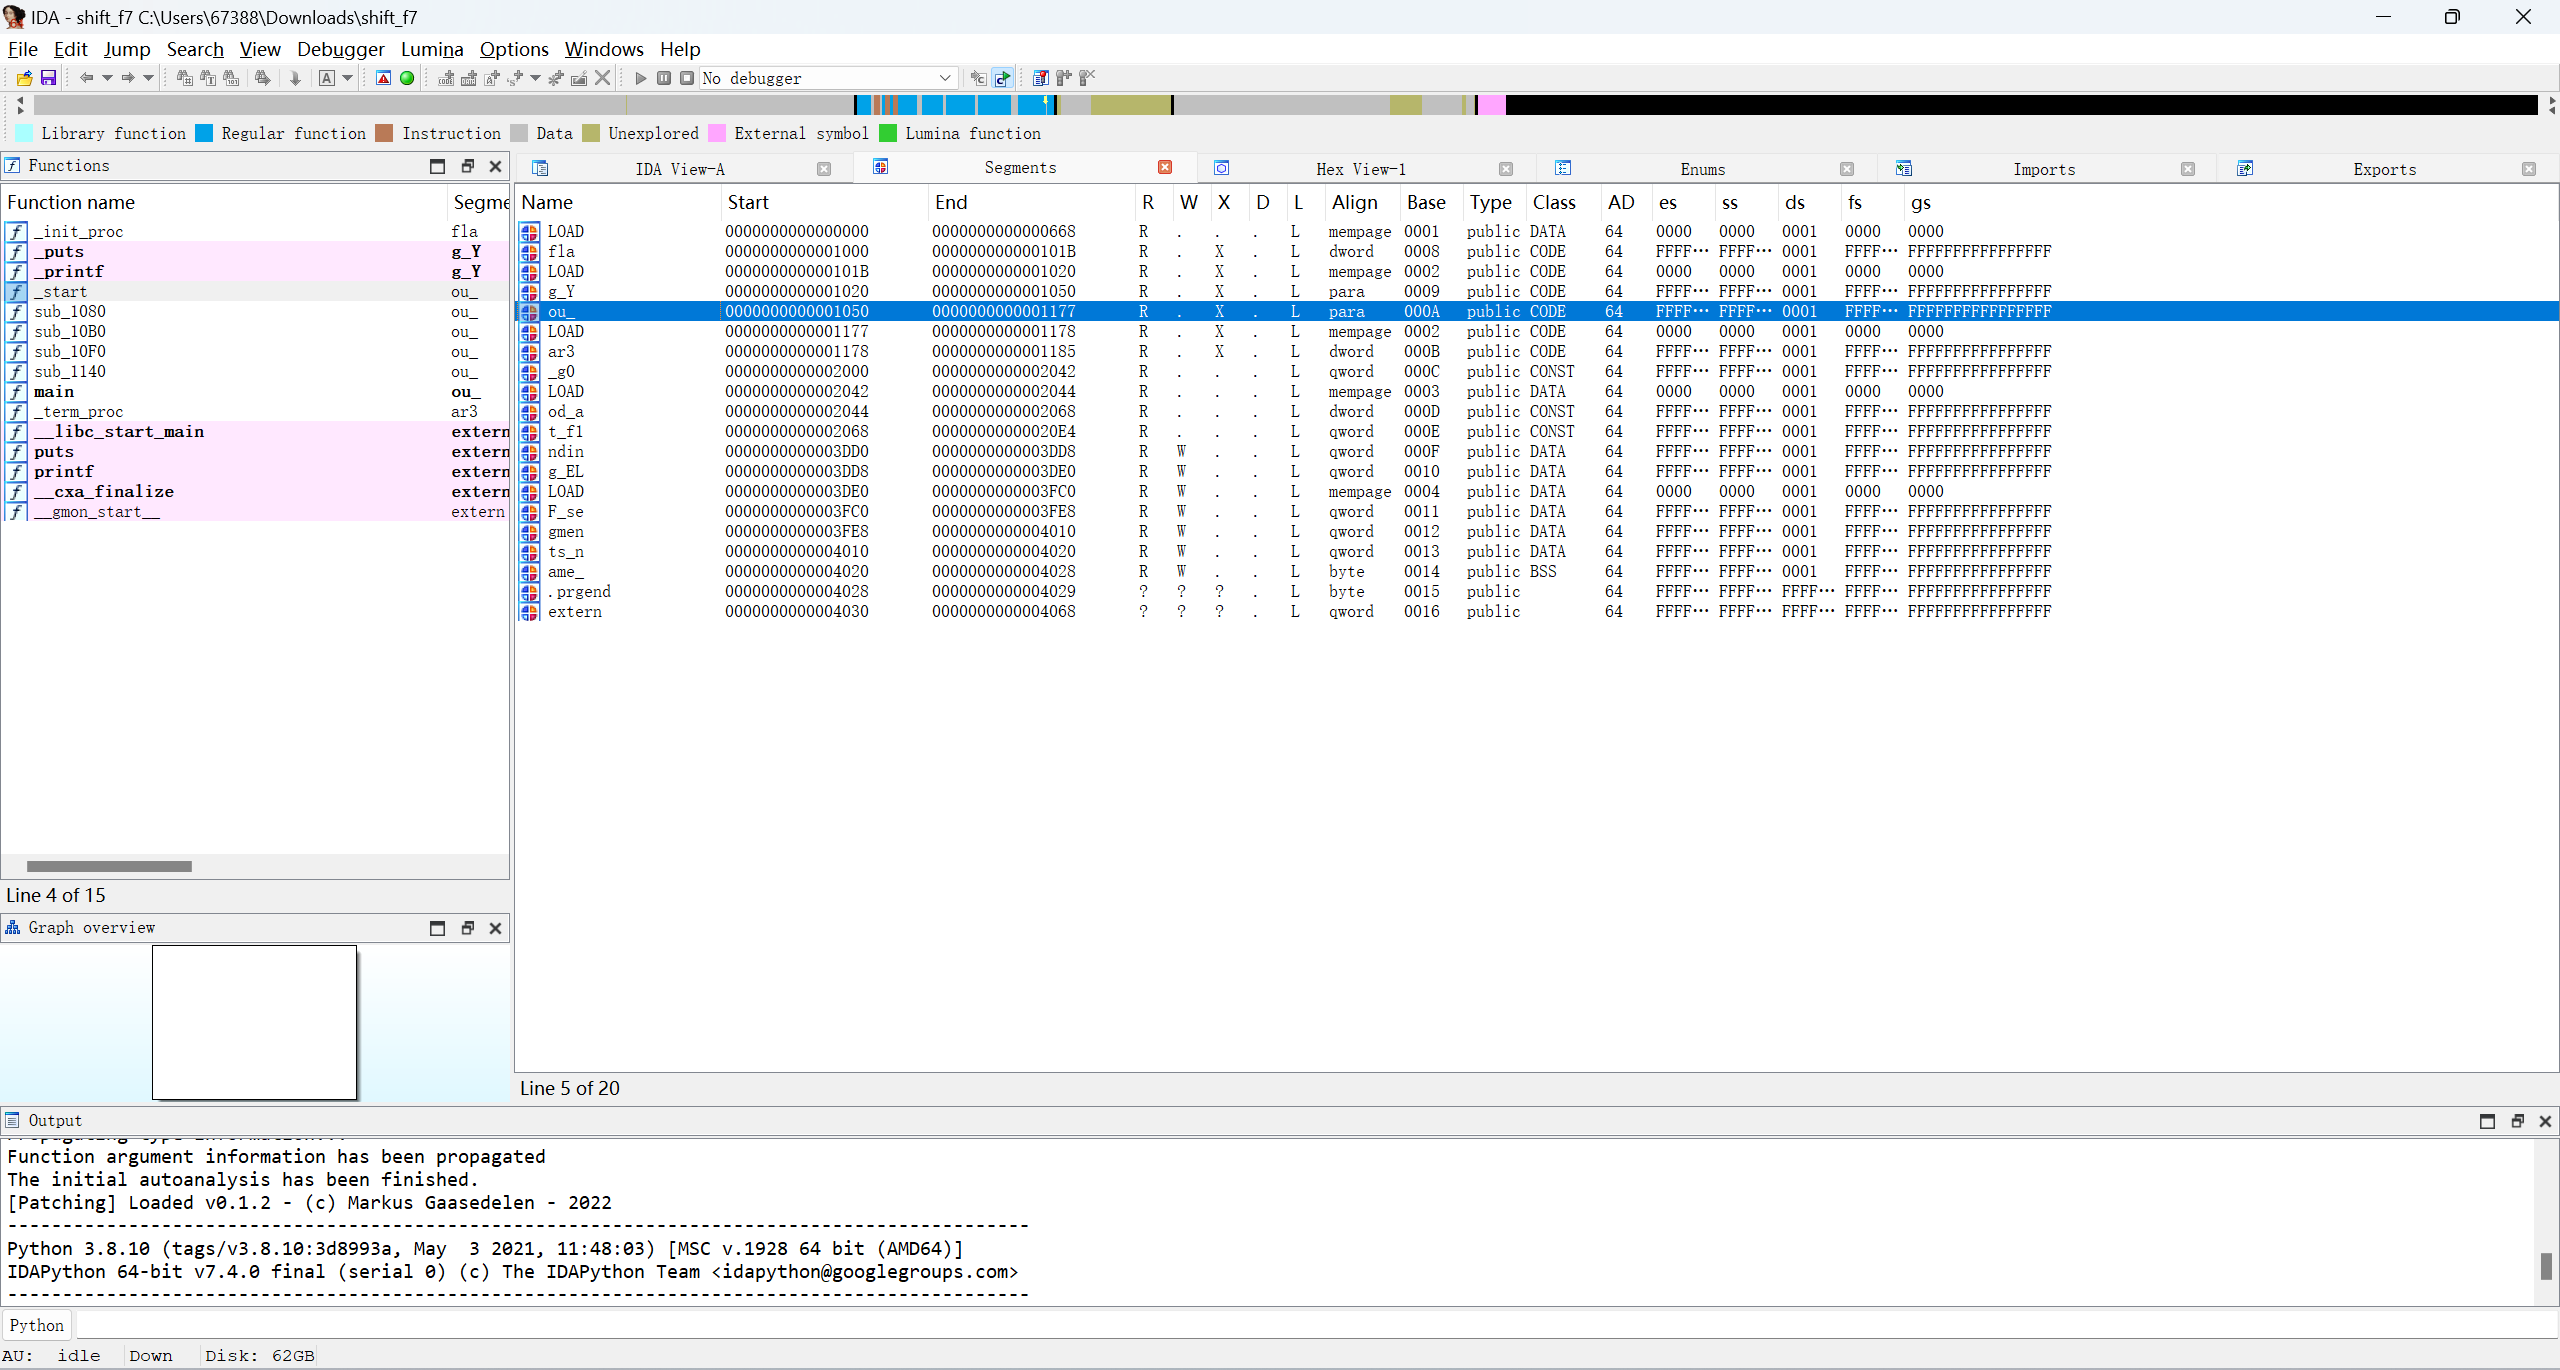Screen dimensions: 2560x1370
Task: Click the green circle status icon
Action: tap(407, 78)
